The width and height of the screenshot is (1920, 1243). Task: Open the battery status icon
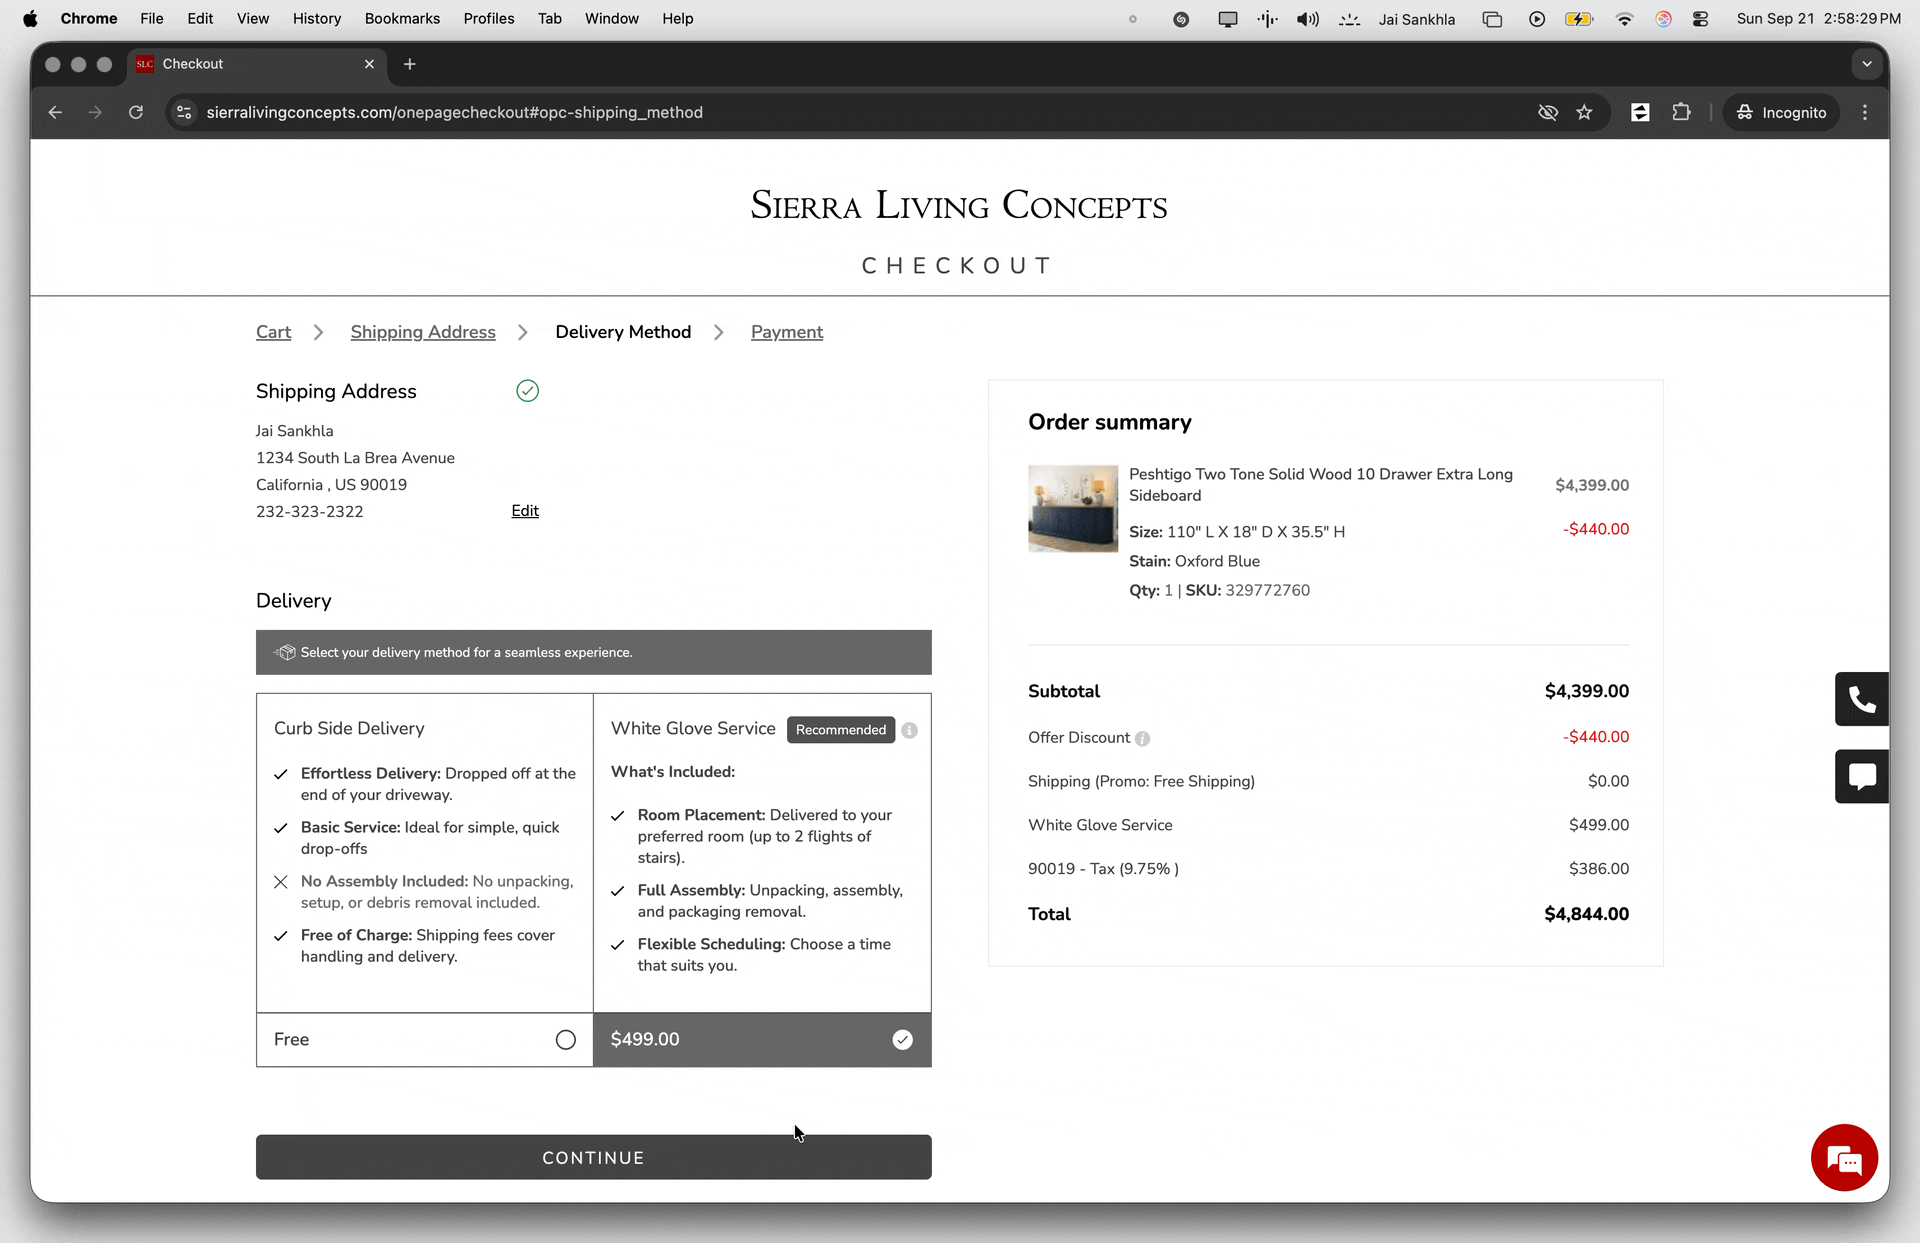[1579, 19]
